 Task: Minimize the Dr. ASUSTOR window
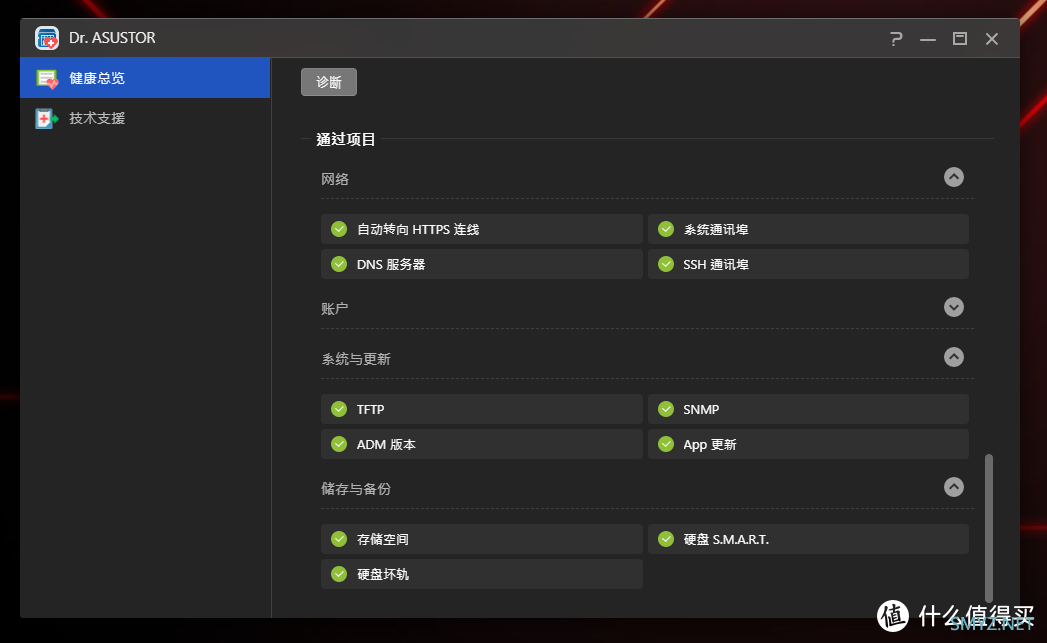[x=927, y=39]
